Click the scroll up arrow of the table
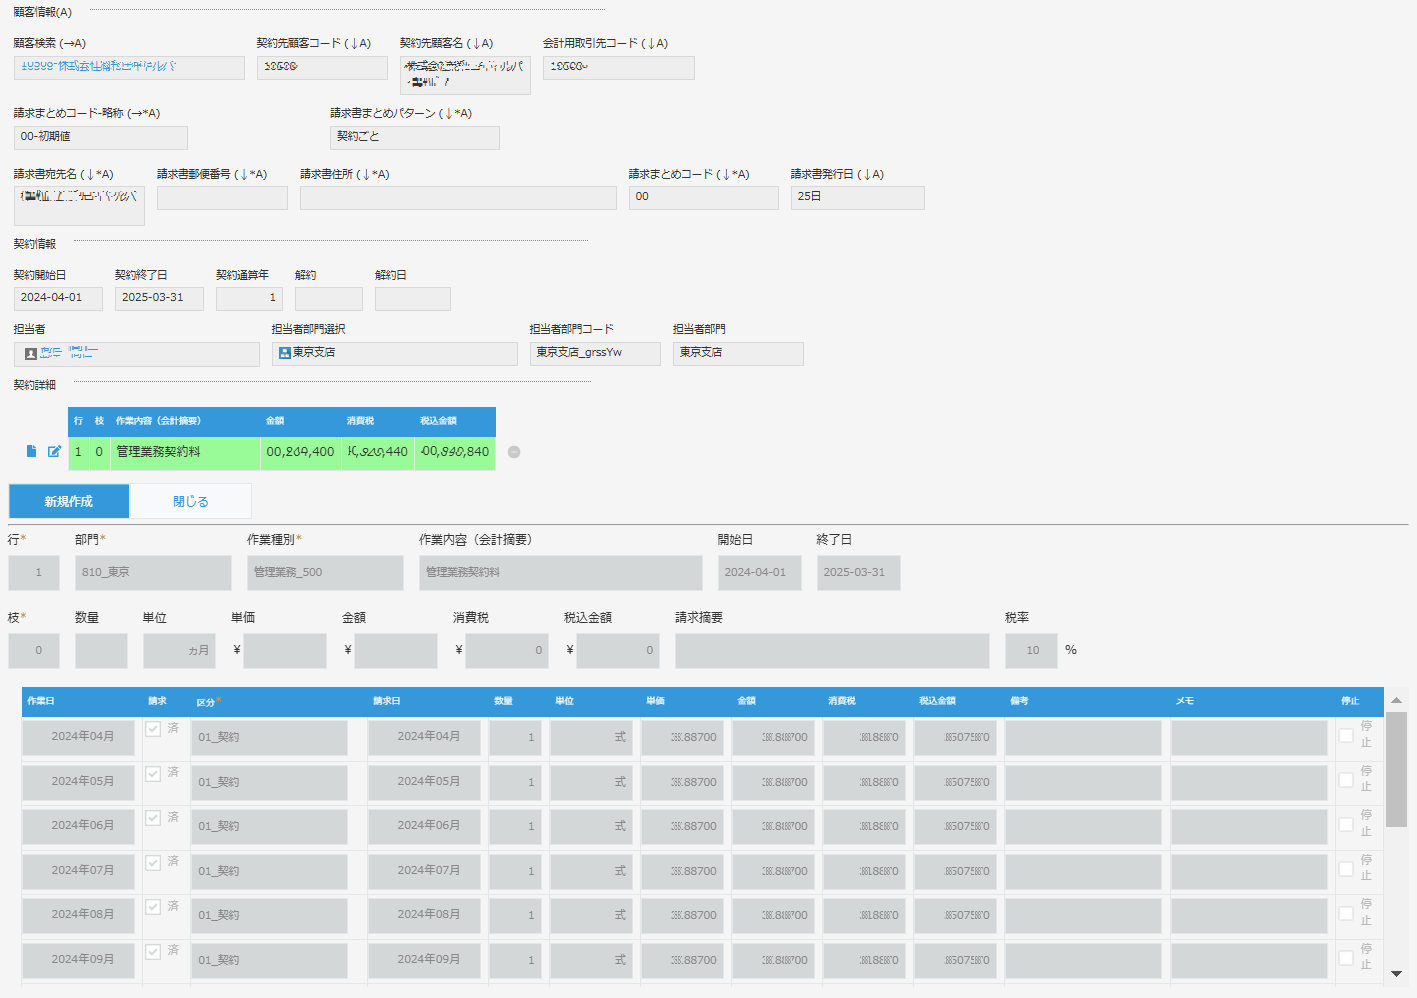Image resolution: width=1417 pixels, height=998 pixels. click(1396, 700)
